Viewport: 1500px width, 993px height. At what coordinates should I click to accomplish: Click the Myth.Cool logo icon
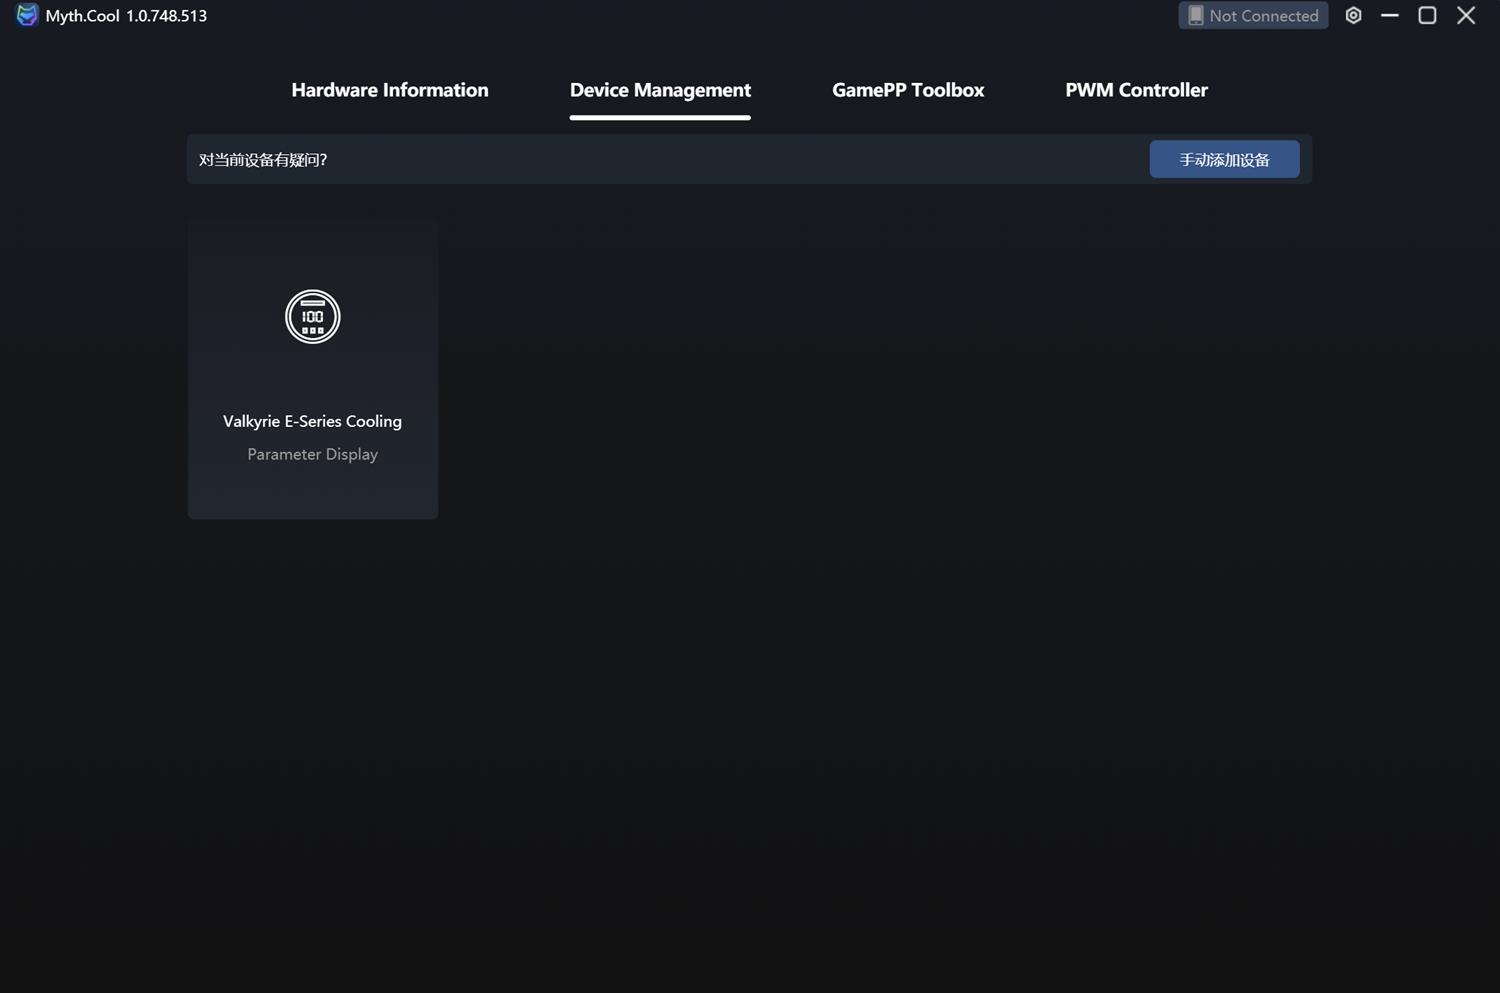(27, 15)
